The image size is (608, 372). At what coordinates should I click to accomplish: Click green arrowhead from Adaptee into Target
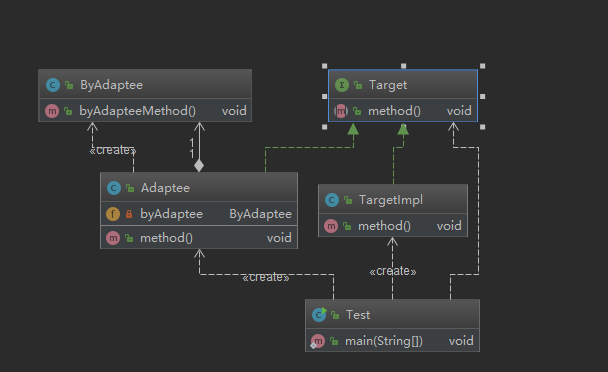pos(353,129)
